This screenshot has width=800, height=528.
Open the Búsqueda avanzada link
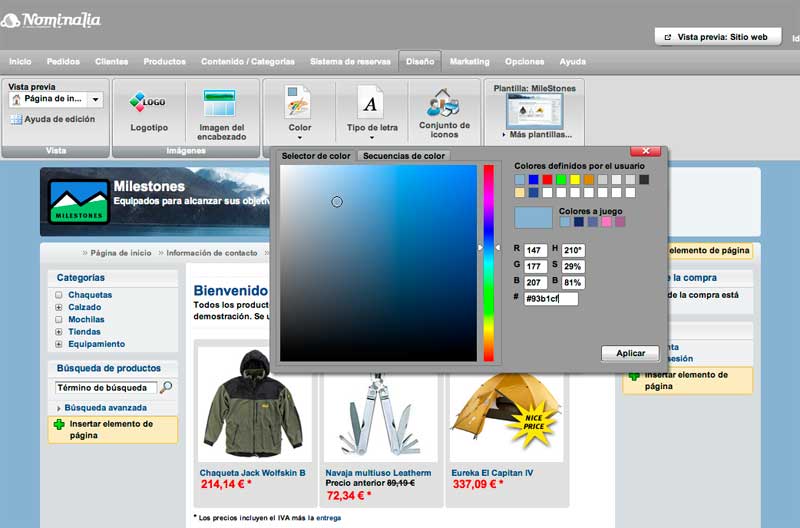point(105,408)
